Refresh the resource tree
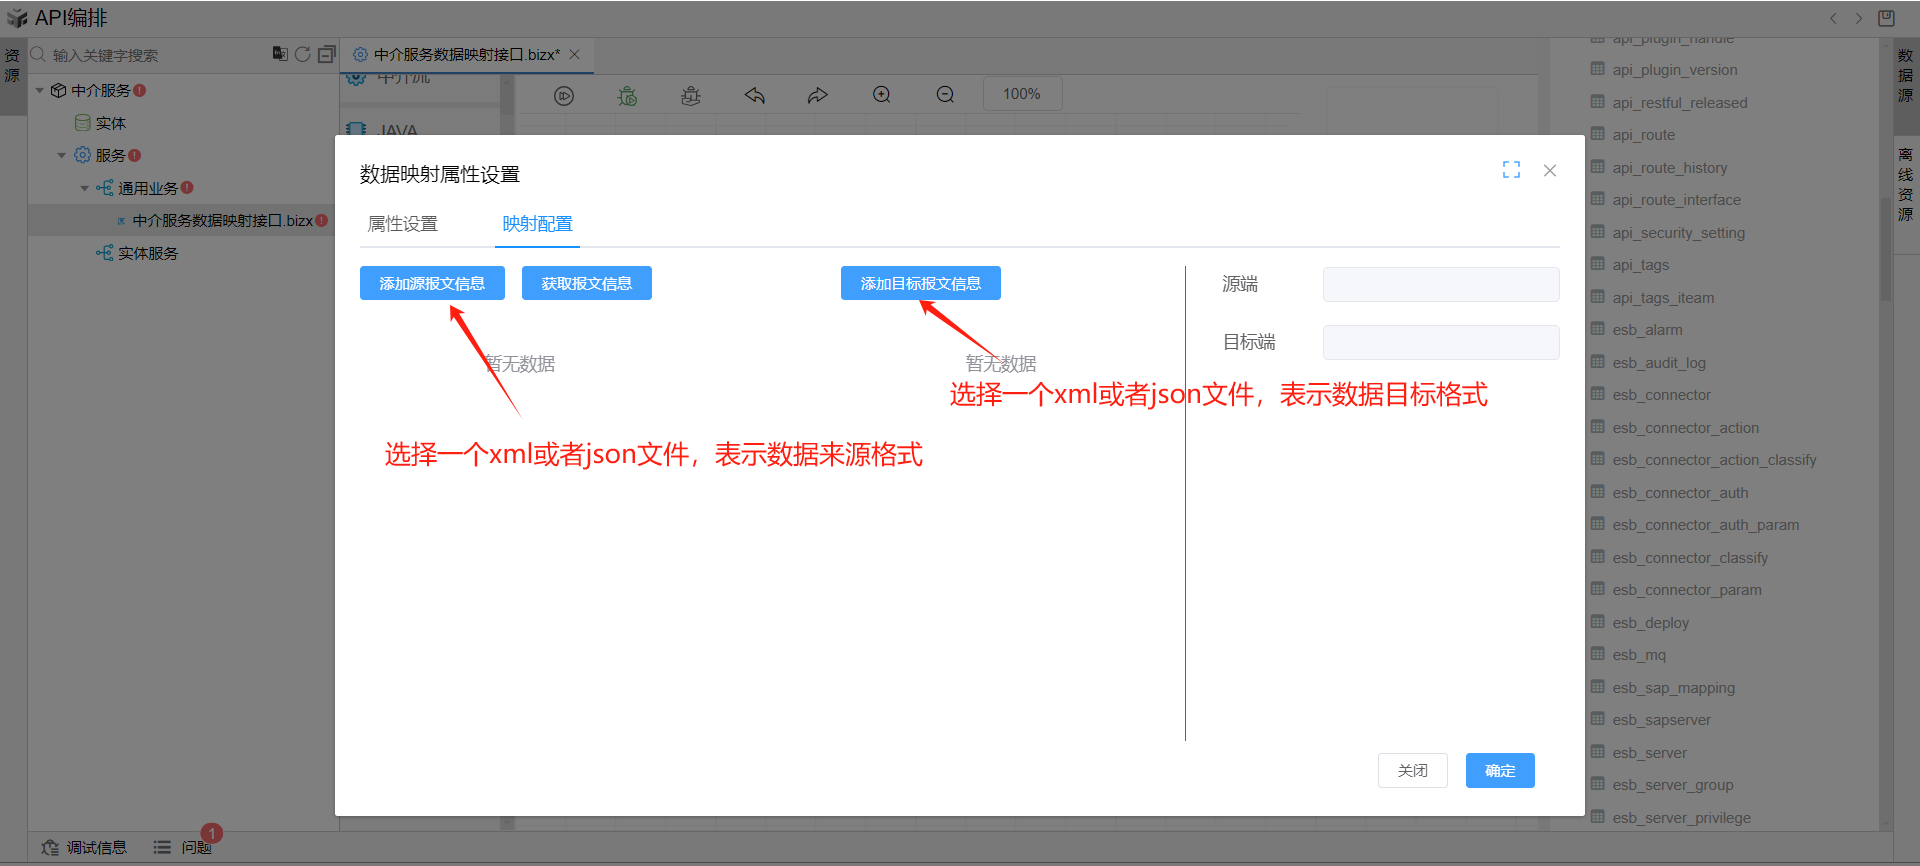Image resolution: width=1920 pixels, height=866 pixels. coord(302,54)
